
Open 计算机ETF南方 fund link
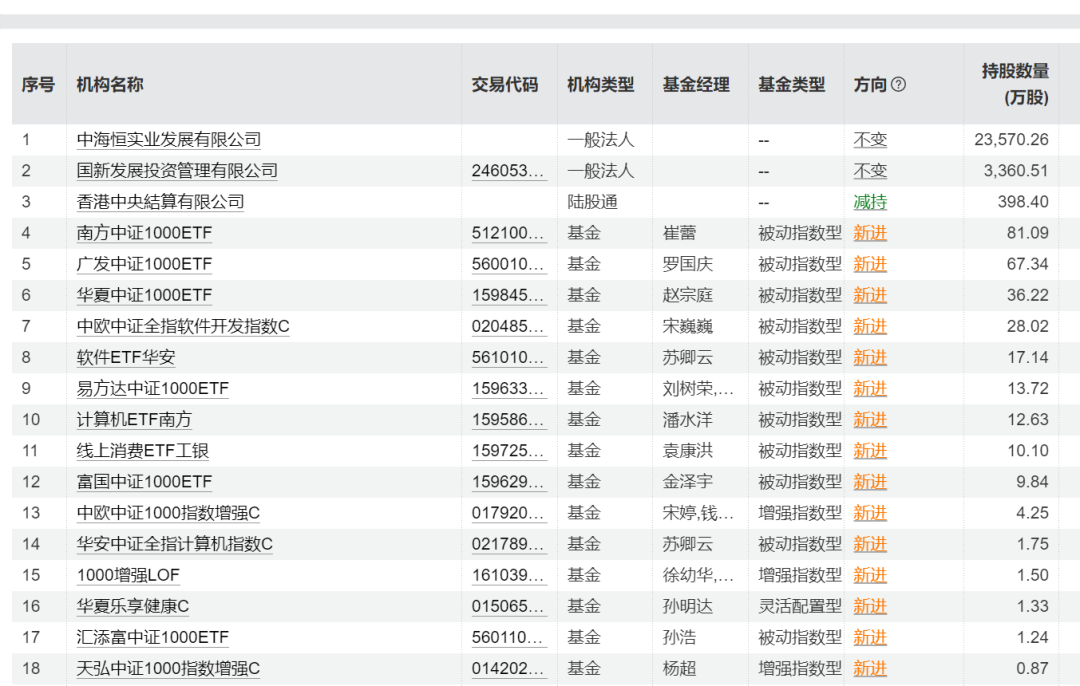point(134,419)
